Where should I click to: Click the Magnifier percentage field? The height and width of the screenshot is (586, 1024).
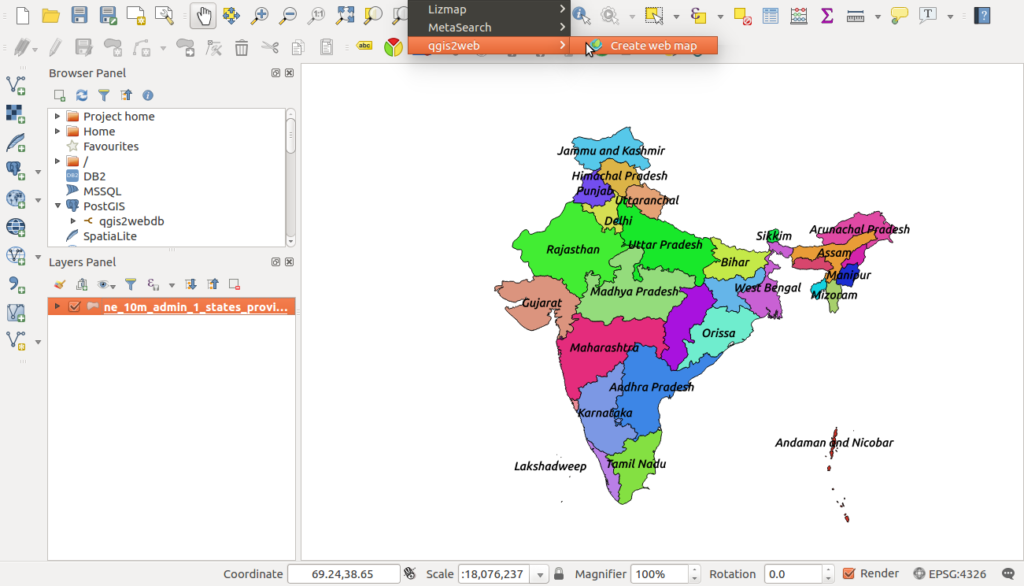tap(660, 573)
